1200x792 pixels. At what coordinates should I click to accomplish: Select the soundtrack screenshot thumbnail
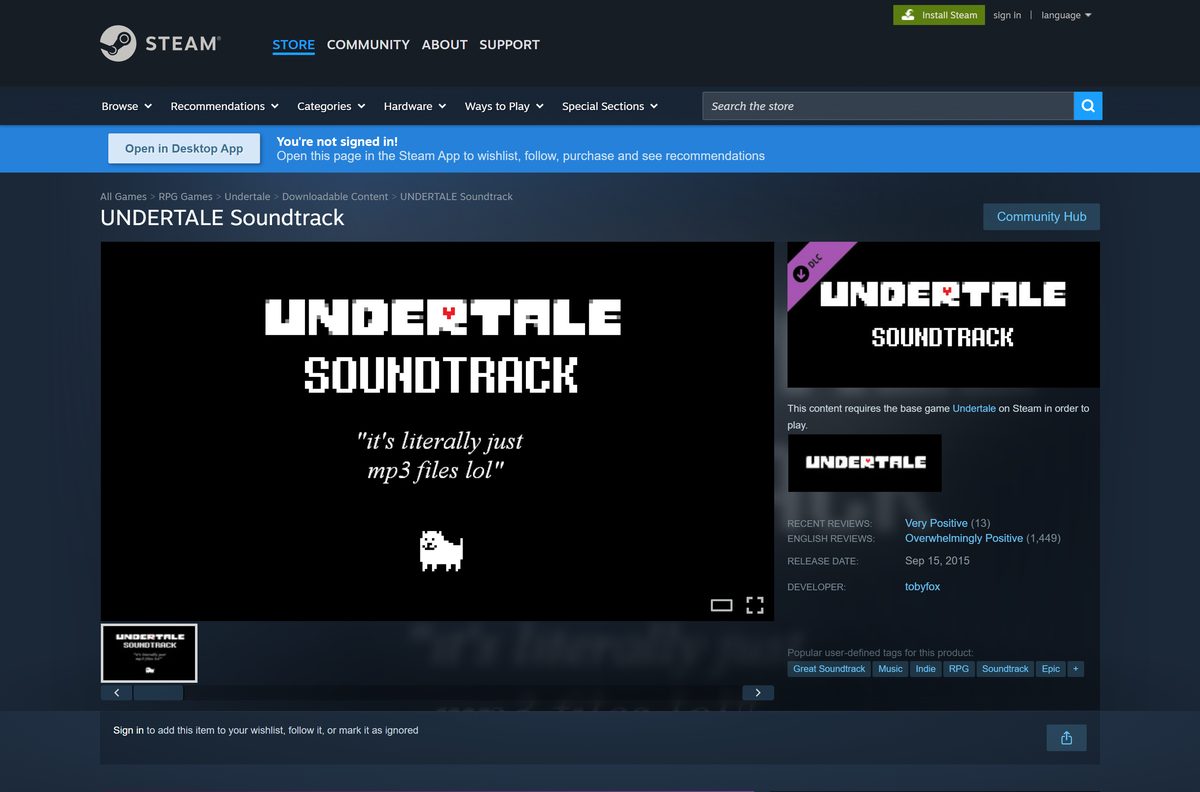click(149, 653)
